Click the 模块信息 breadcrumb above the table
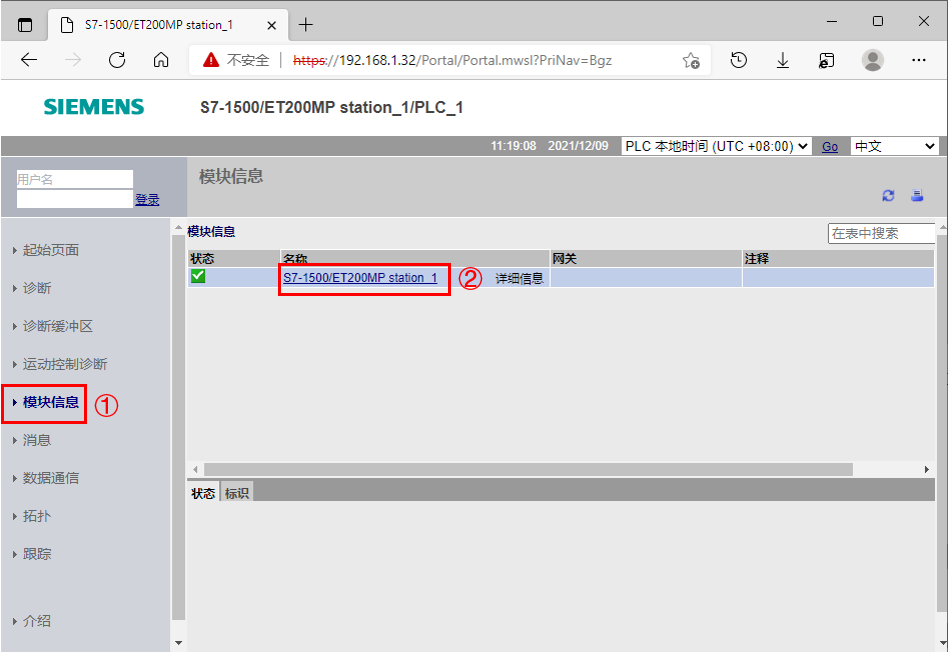The height and width of the screenshot is (652, 948). click(211, 232)
